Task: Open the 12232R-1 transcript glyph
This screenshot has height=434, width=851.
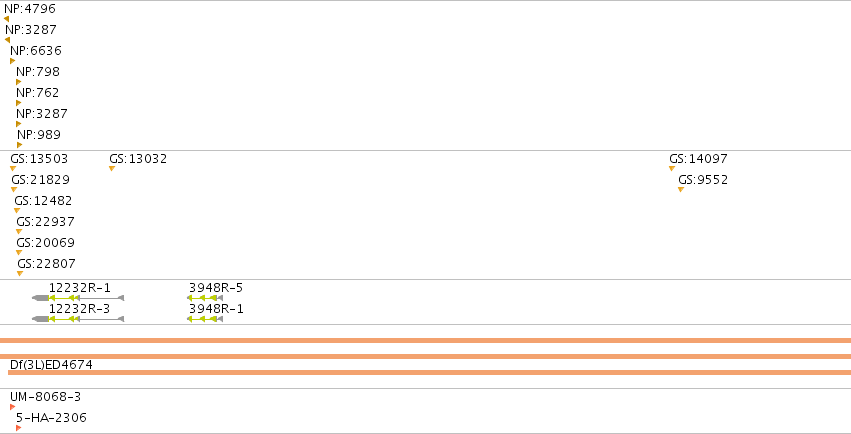Action: [78, 298]
